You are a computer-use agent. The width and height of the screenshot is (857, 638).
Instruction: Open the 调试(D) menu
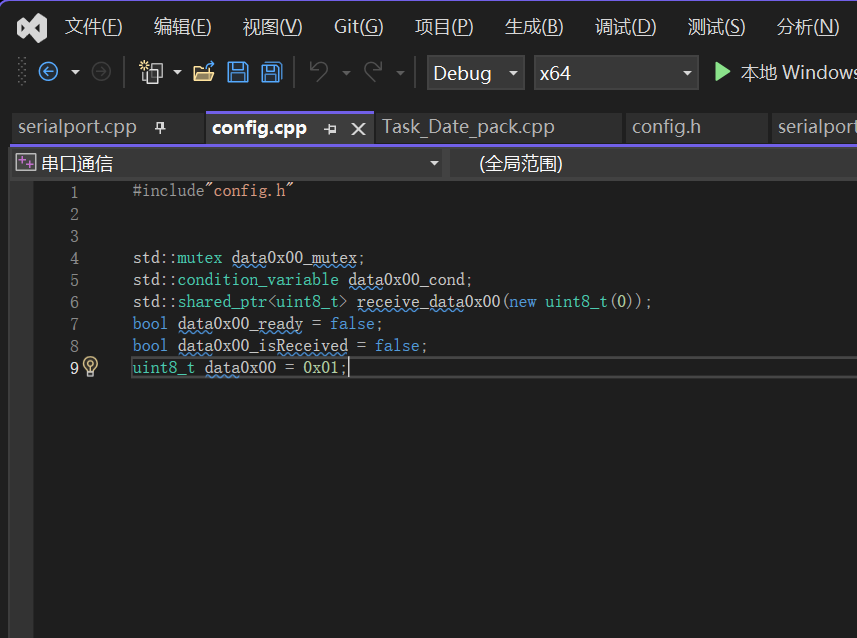point(625,27)
